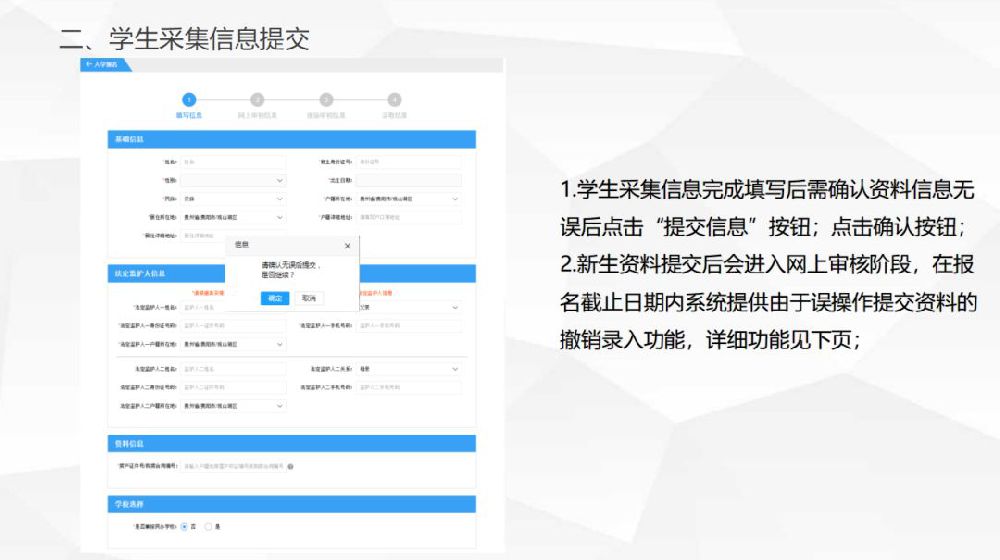Click step 1 circle 填写信息
The width and height of the screenshot is (1000, 560).
[x=189, y=99]
